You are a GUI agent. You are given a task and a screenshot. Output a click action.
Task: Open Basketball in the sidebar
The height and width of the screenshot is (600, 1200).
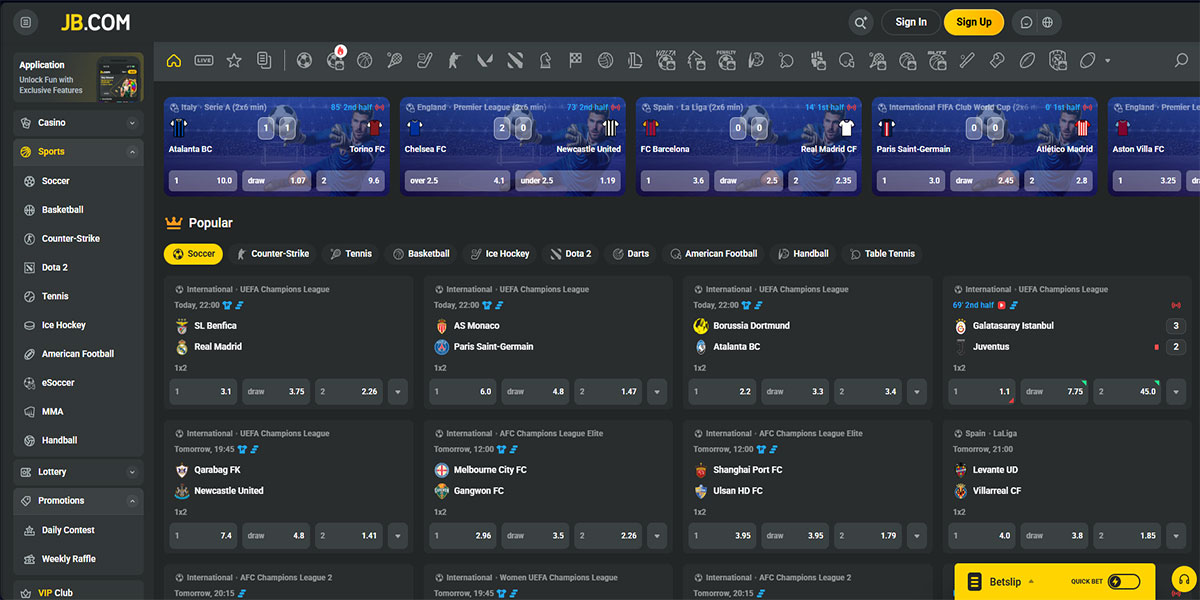pos(62,210)
